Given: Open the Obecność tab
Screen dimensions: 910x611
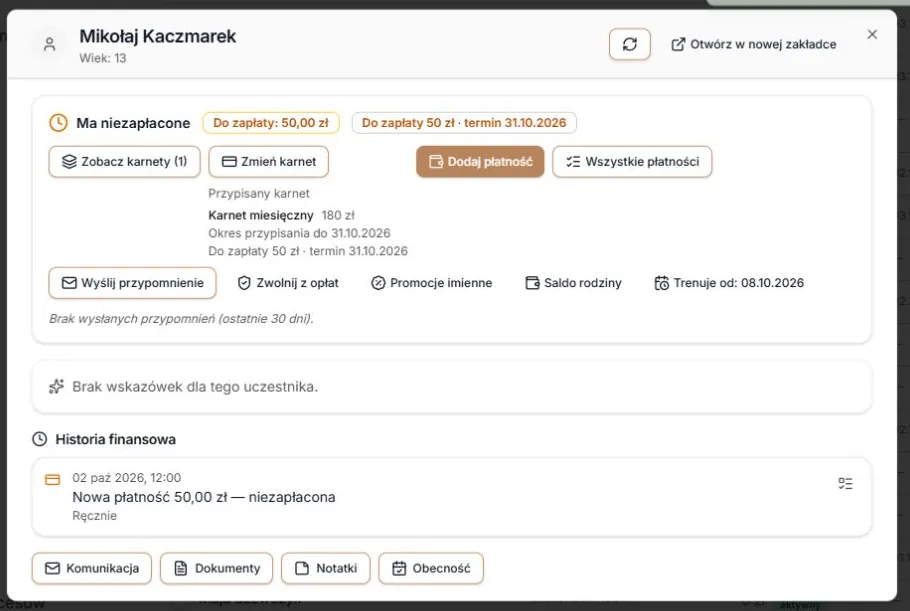Looking at the screenshot, I should pos(431,569).
